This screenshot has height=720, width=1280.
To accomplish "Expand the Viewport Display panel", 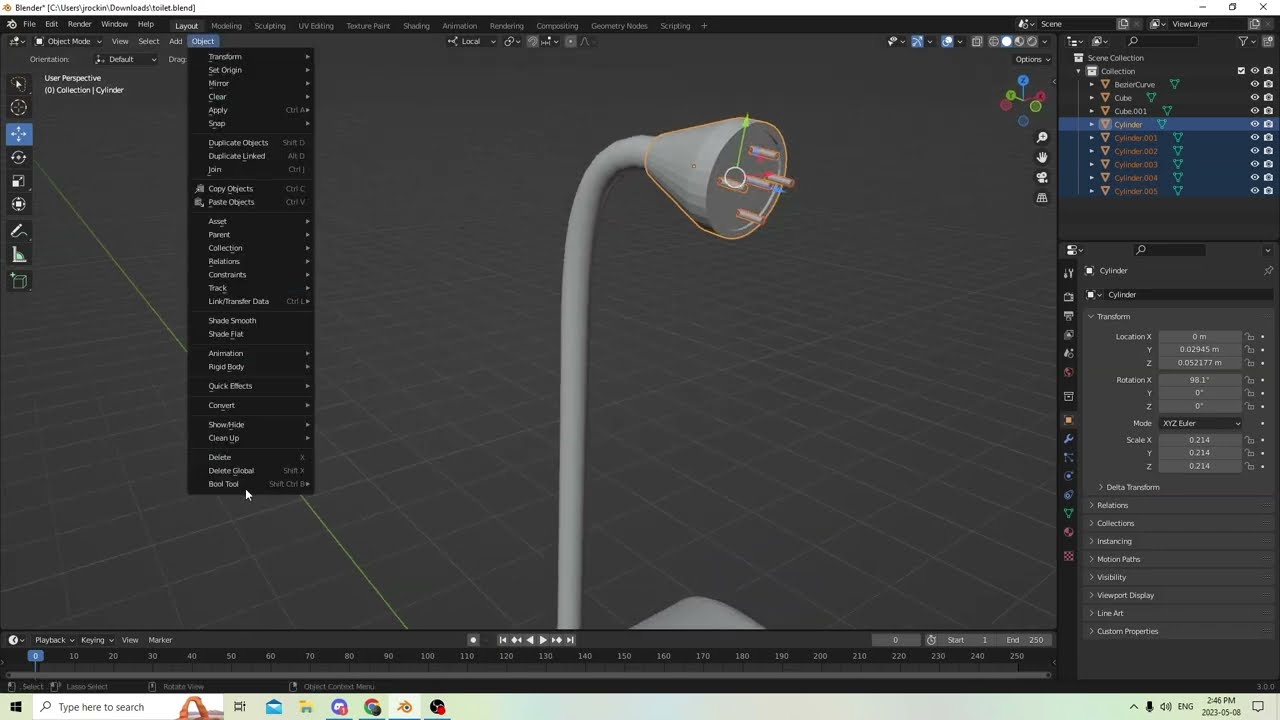I will (1125, 595).
